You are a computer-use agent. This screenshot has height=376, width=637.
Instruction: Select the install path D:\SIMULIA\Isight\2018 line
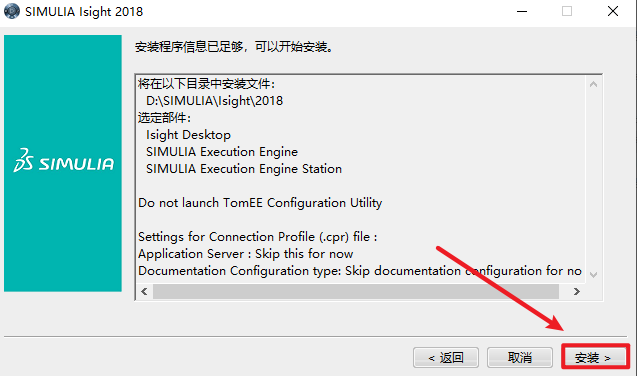[x=214, y=101]
